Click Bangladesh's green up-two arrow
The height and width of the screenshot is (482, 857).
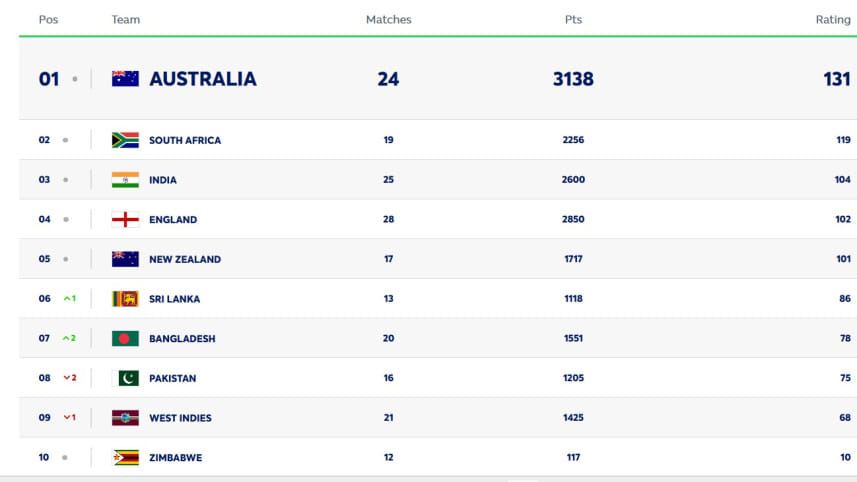coord(69,338)
